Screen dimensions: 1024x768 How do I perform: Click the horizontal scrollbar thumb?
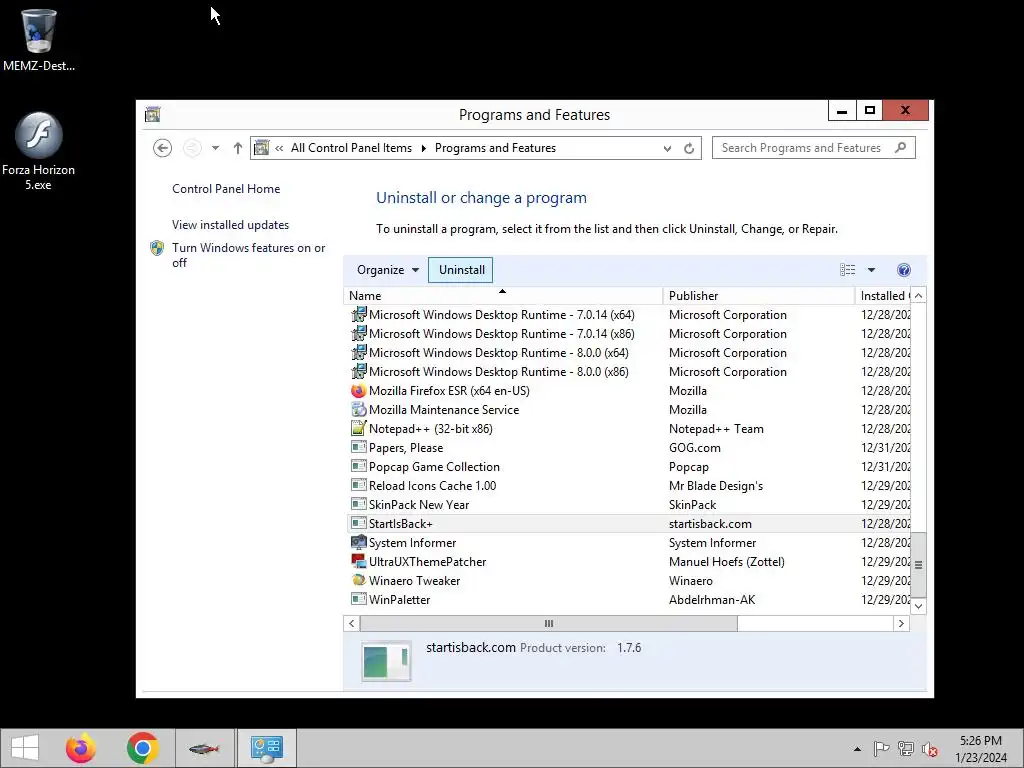pyautogui.click(x=549, y=623)
